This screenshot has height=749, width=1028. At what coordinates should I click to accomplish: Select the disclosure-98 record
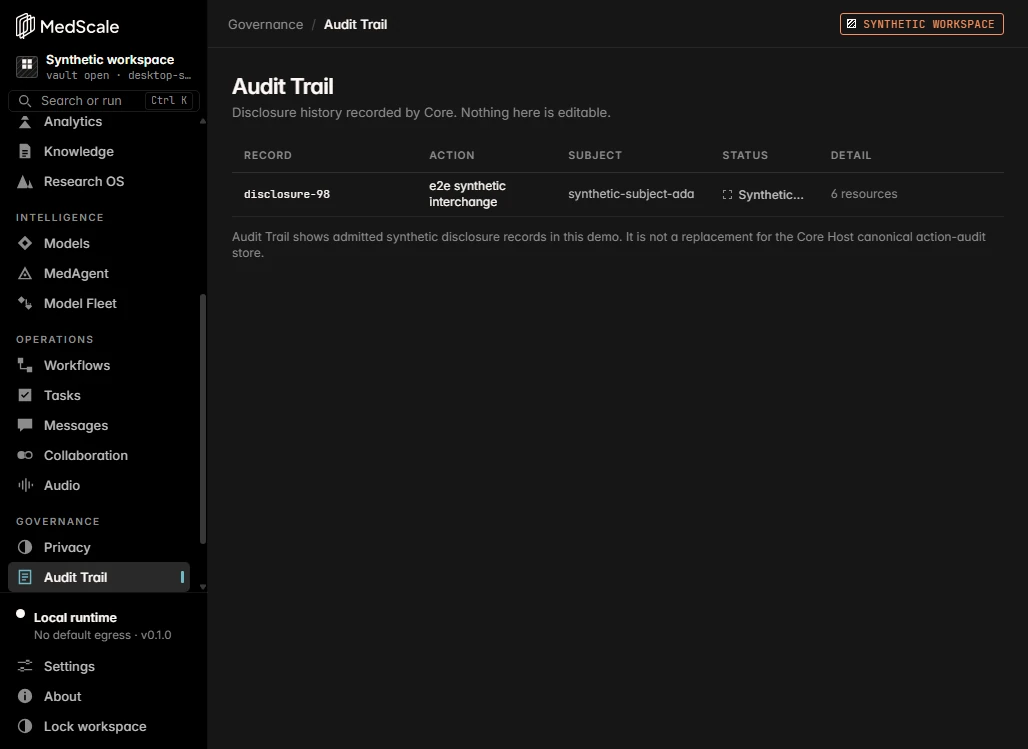click(287, 194)
